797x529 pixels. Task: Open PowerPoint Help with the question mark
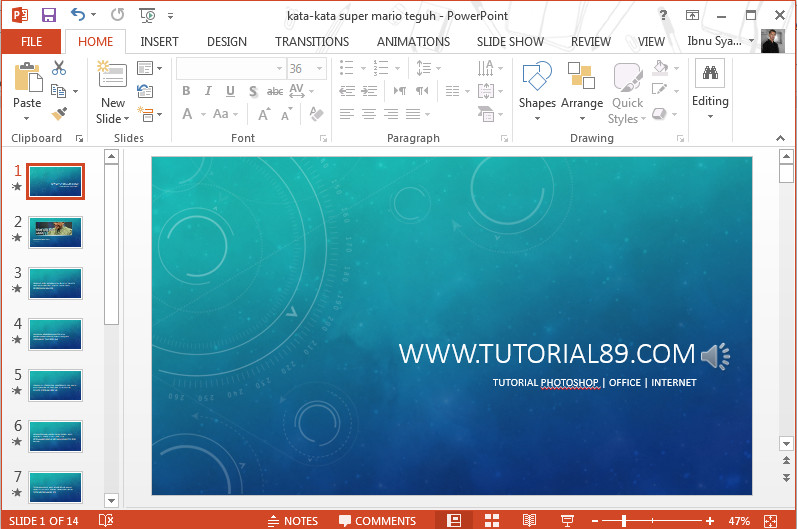[x=663, y=15]
